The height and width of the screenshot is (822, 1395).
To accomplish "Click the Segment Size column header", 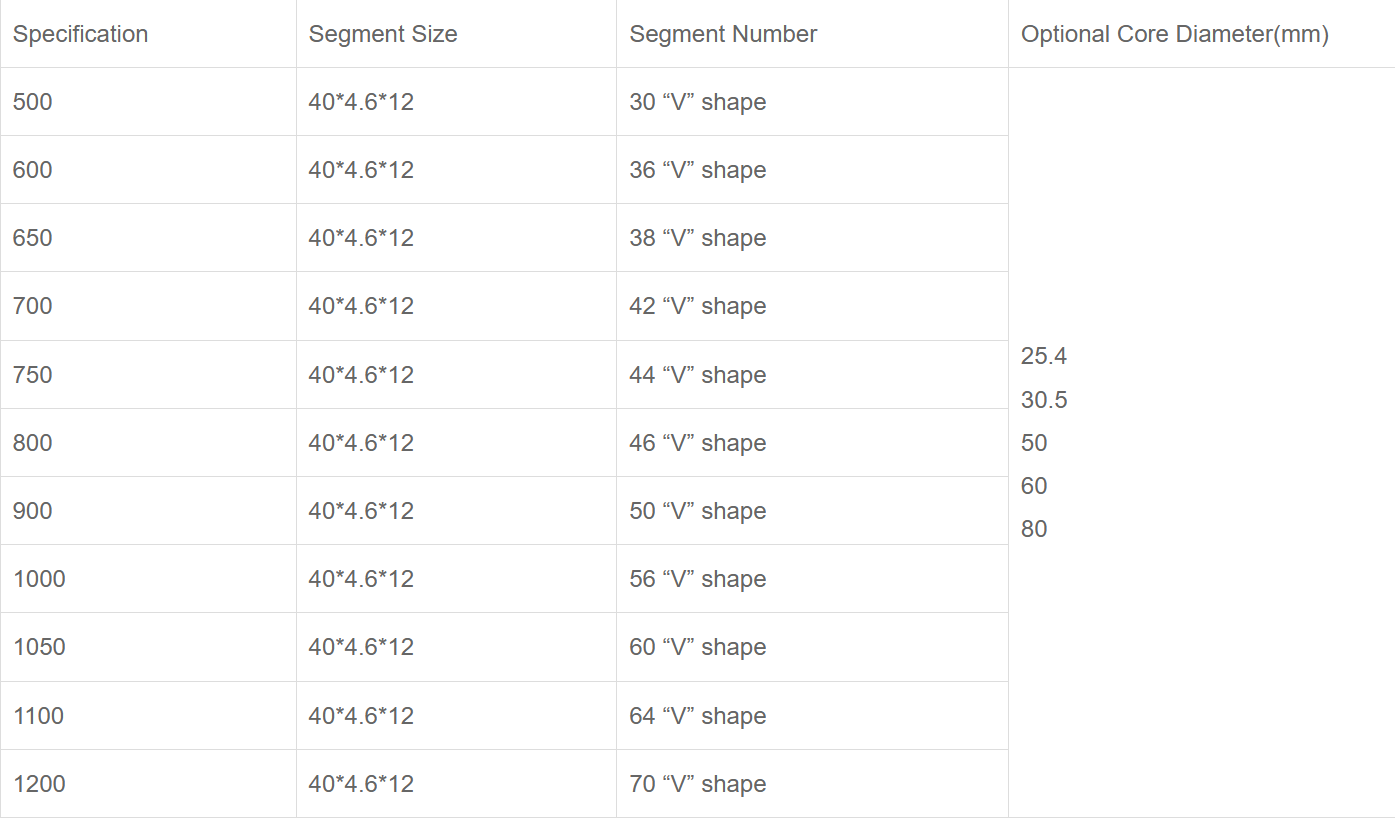I will (x=383, y=34).
